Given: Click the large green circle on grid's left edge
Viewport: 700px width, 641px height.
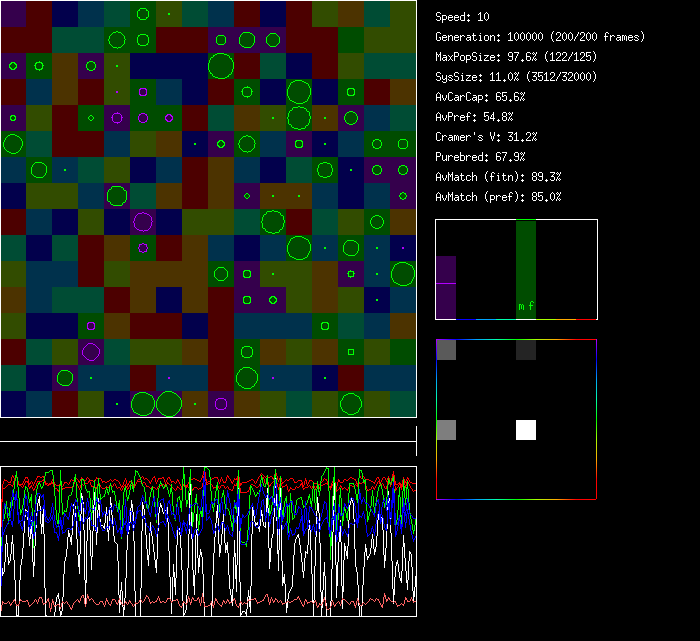Looking at the screenshot, I should 13,144.
